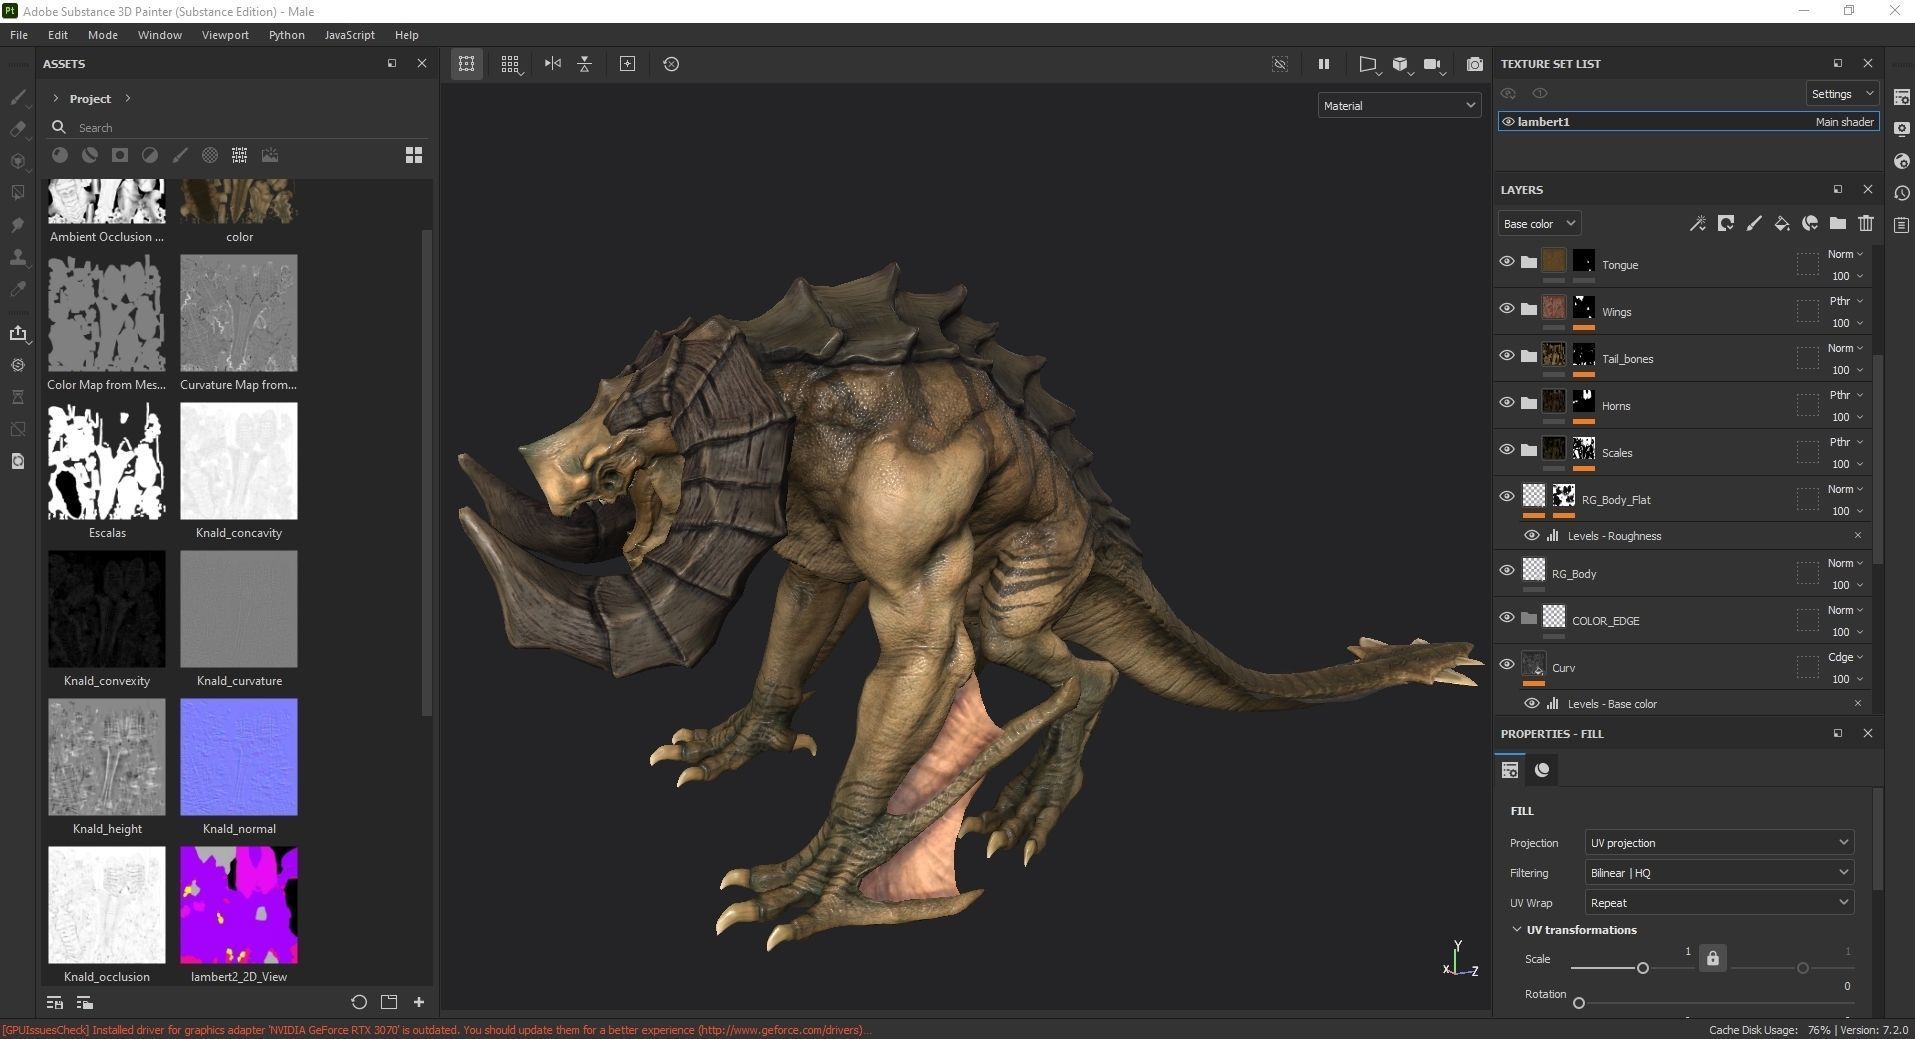
Task: Collapse the UV transformations section
Action: click(1517, 930)
